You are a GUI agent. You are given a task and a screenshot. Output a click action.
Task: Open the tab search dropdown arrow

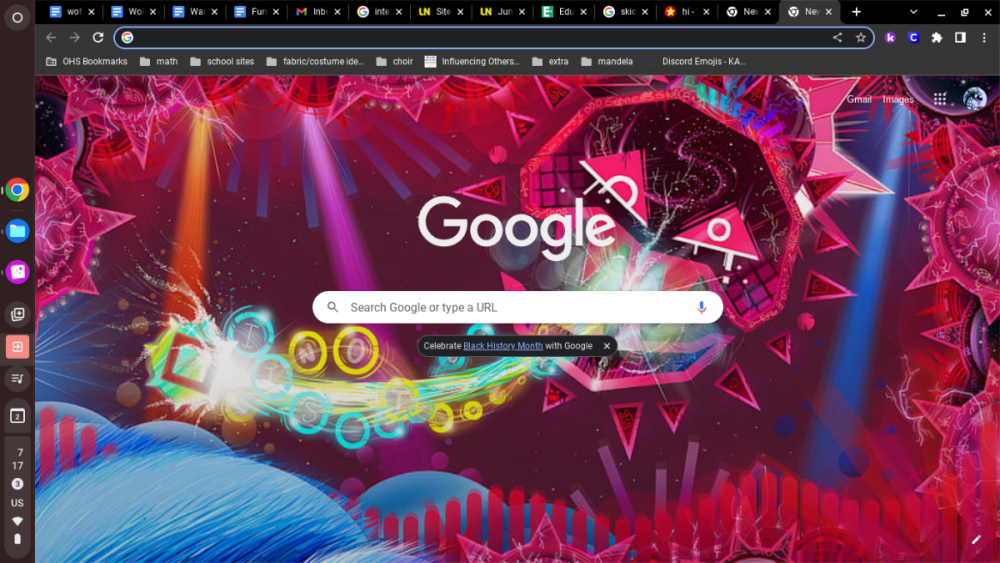pyautogui.click(x=913, y=12)
